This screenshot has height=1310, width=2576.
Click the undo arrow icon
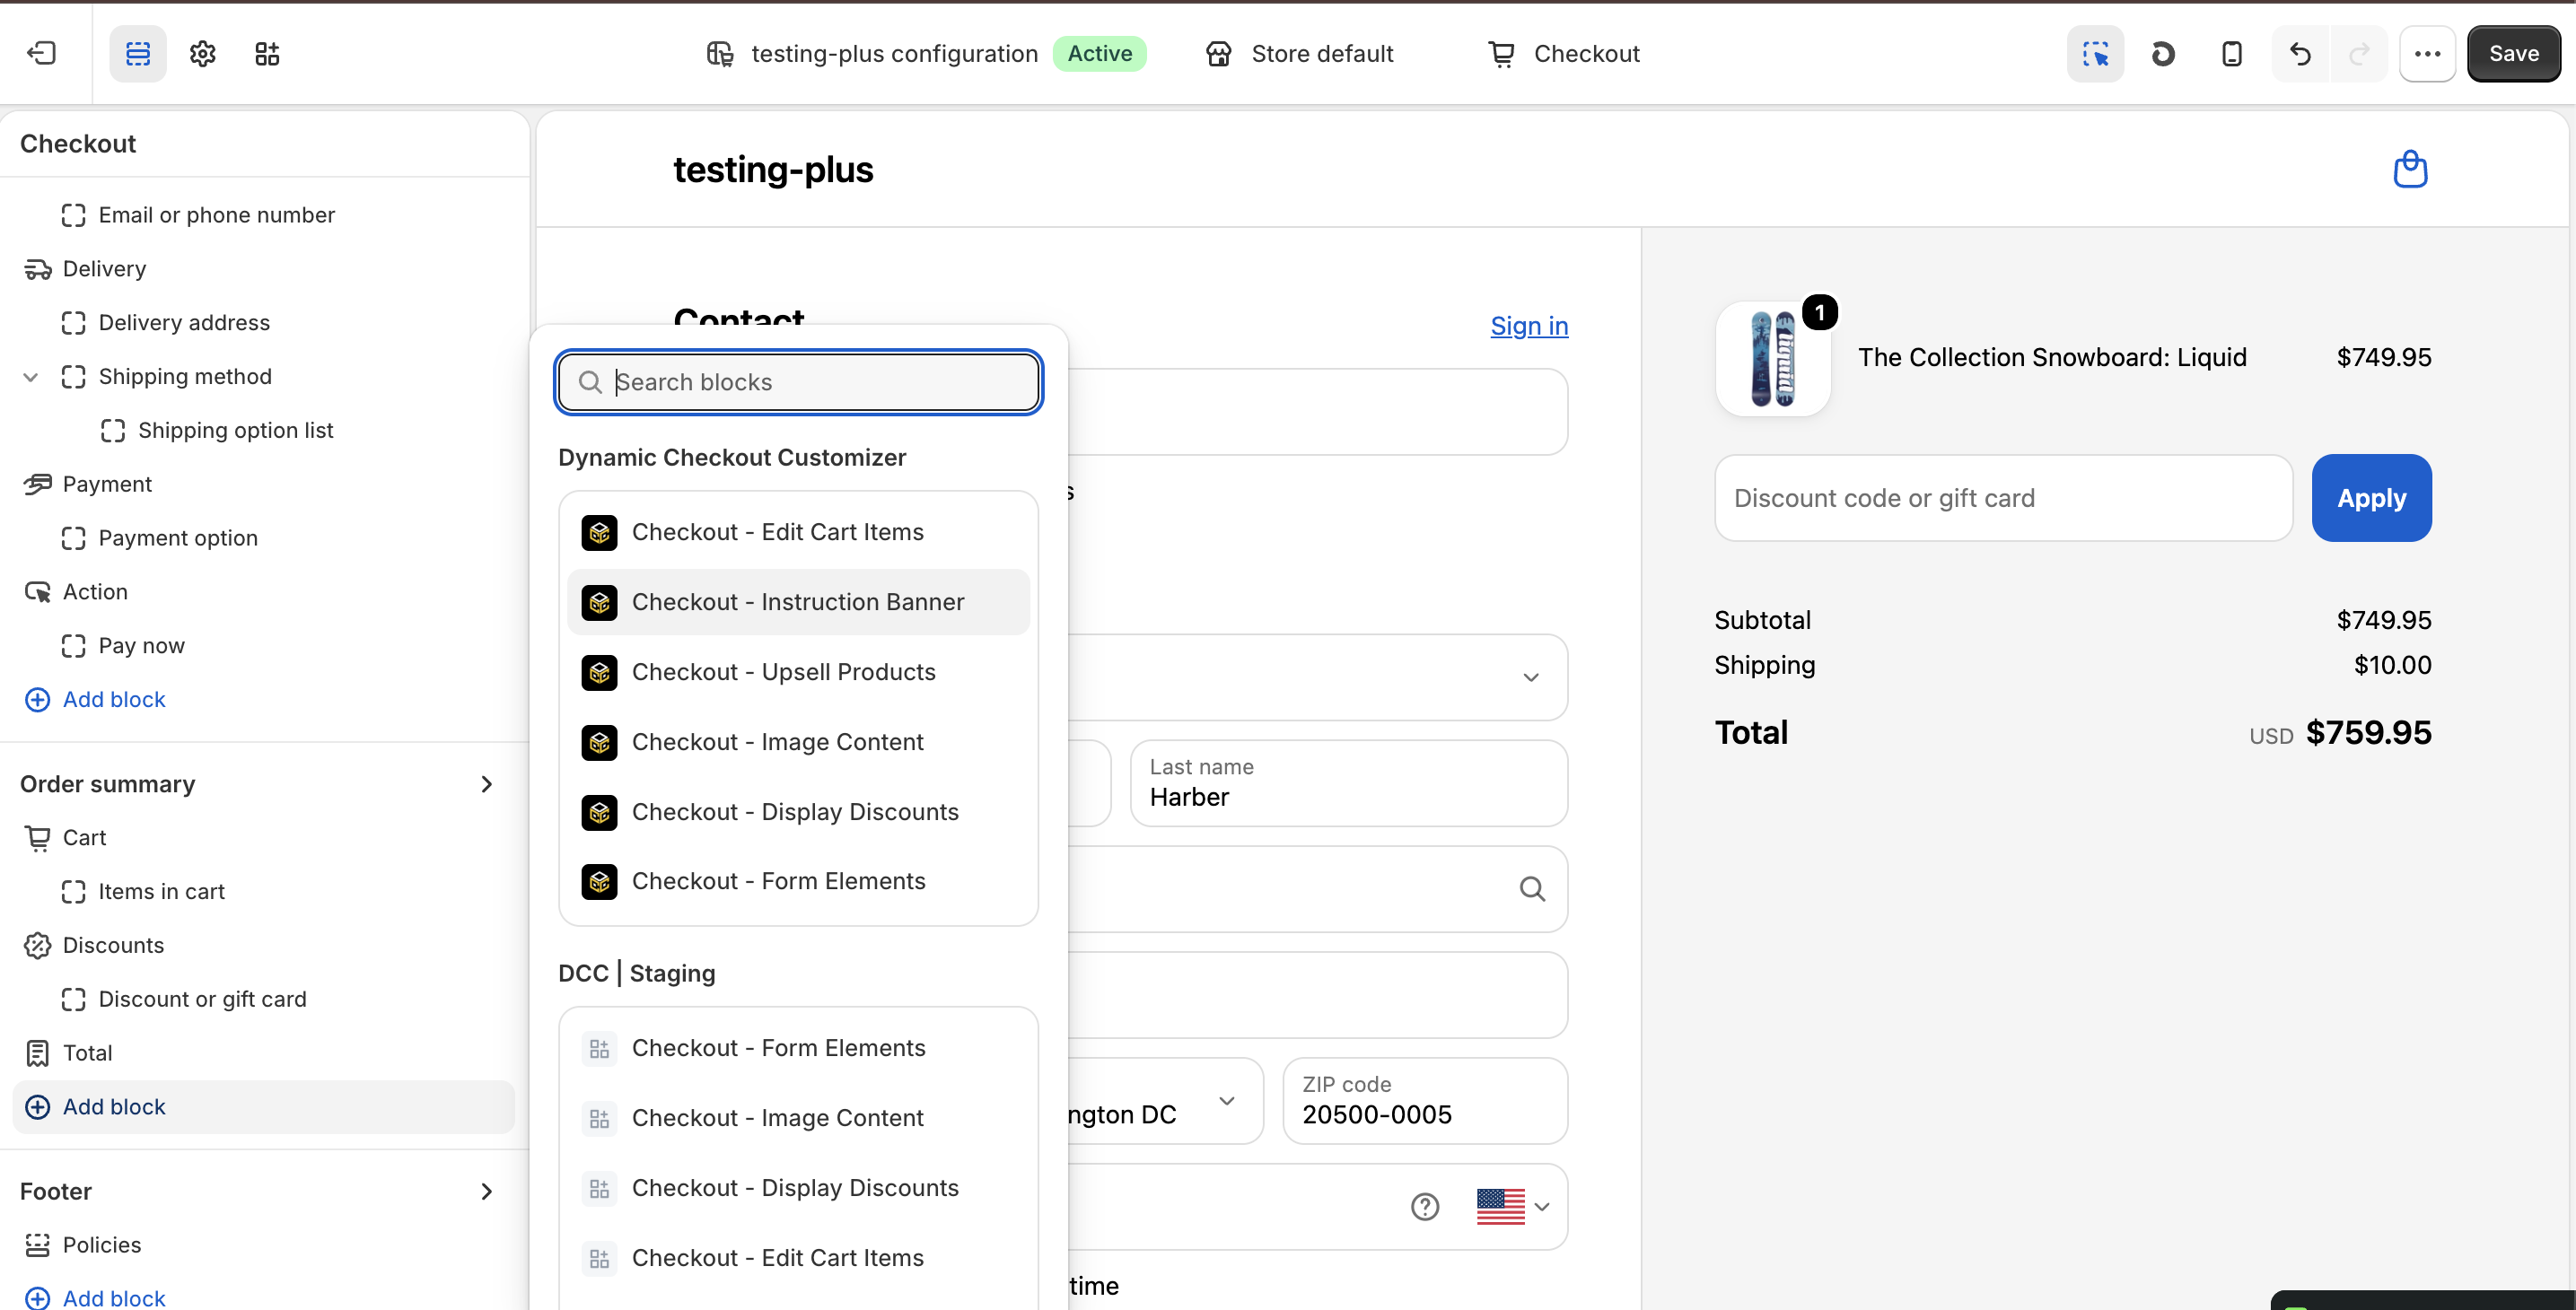[2301, 54]
